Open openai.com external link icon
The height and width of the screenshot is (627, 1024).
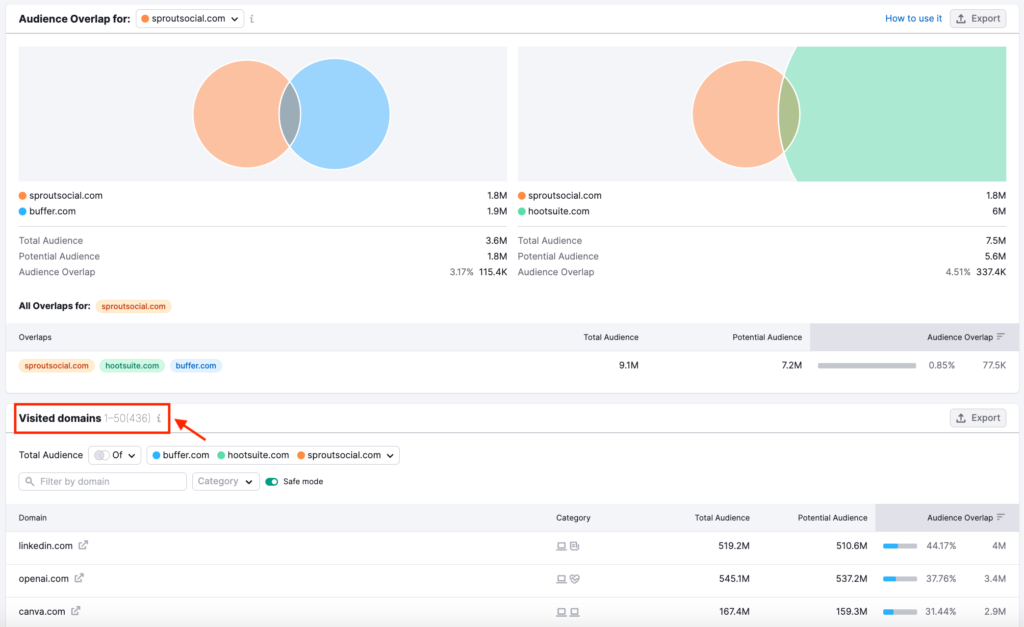(x=79, y=578)
